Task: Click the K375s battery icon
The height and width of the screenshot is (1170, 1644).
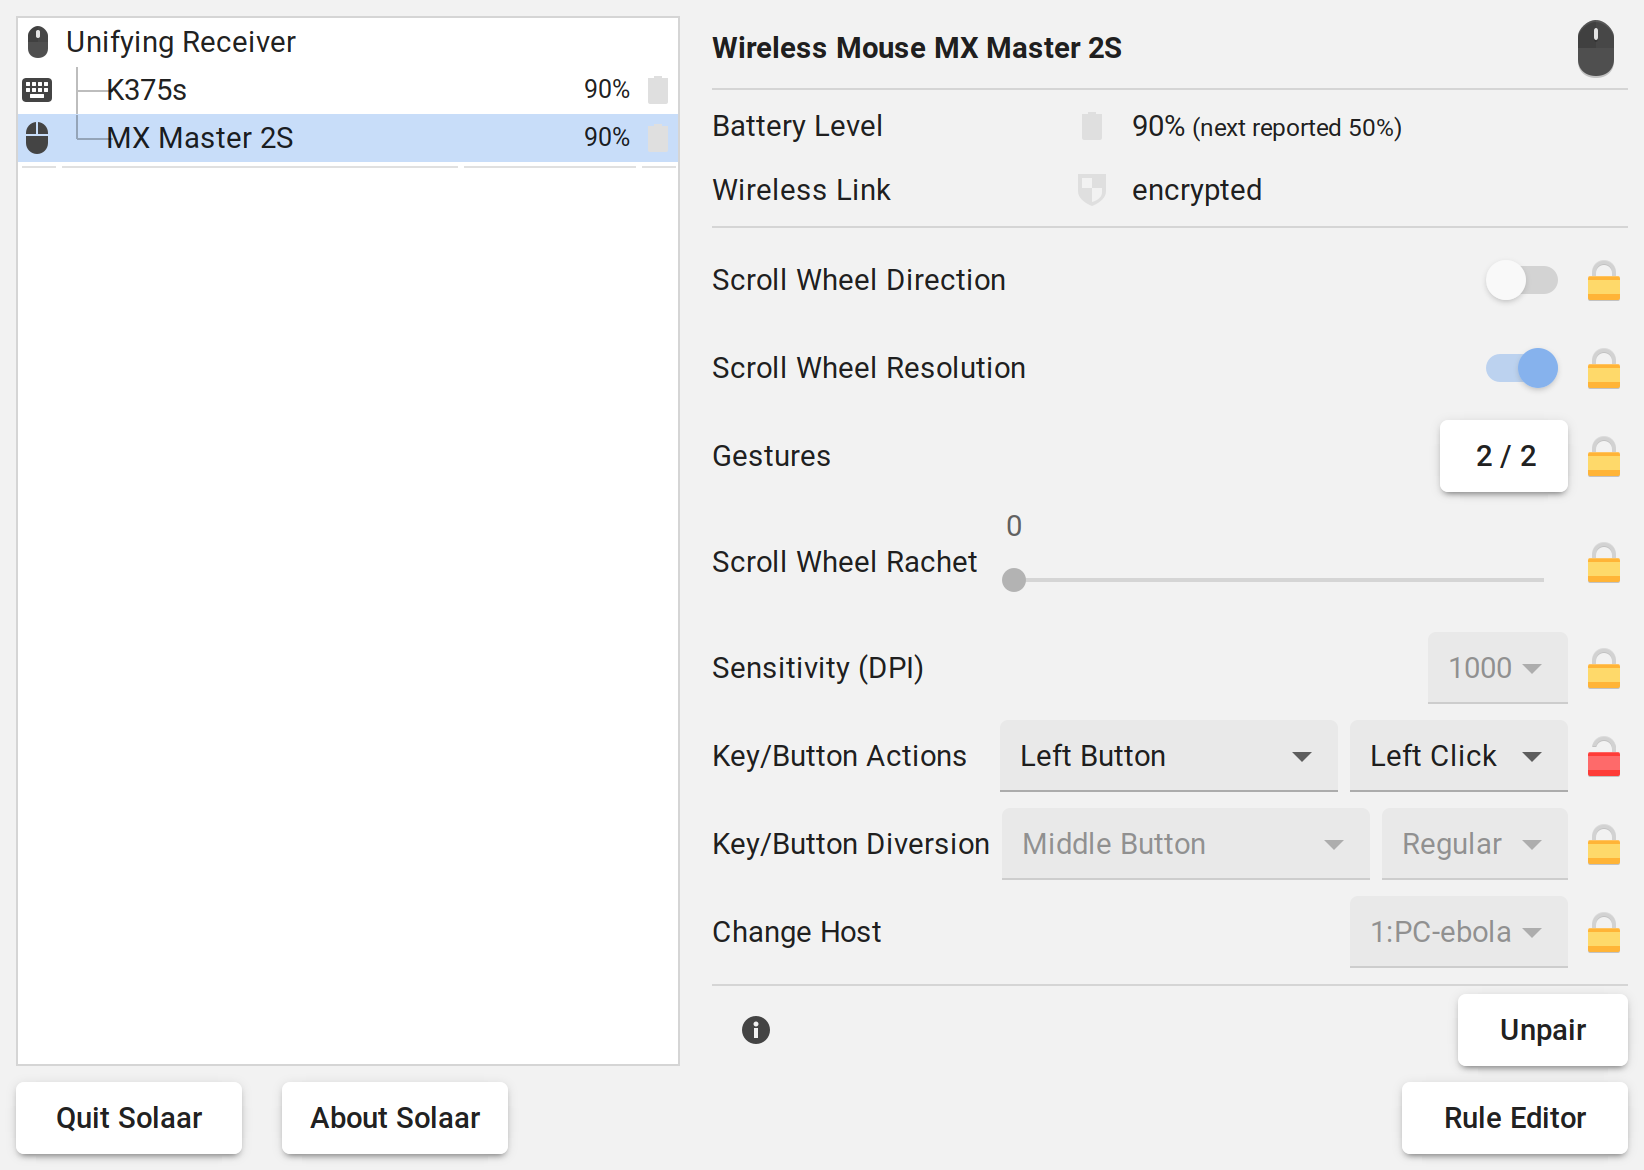Action: 658,90
